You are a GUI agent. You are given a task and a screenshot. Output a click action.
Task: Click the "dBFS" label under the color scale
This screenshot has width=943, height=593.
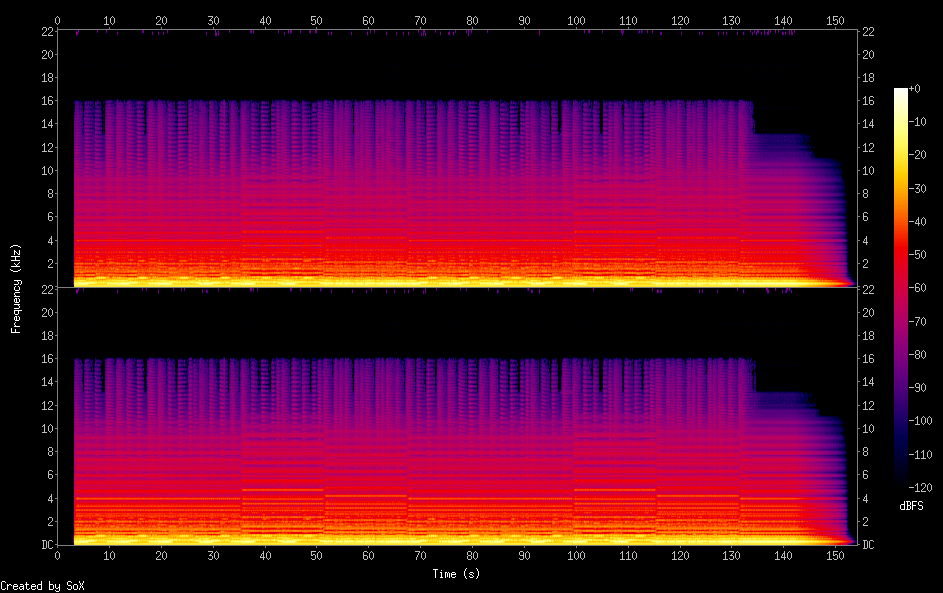(911, 506)
